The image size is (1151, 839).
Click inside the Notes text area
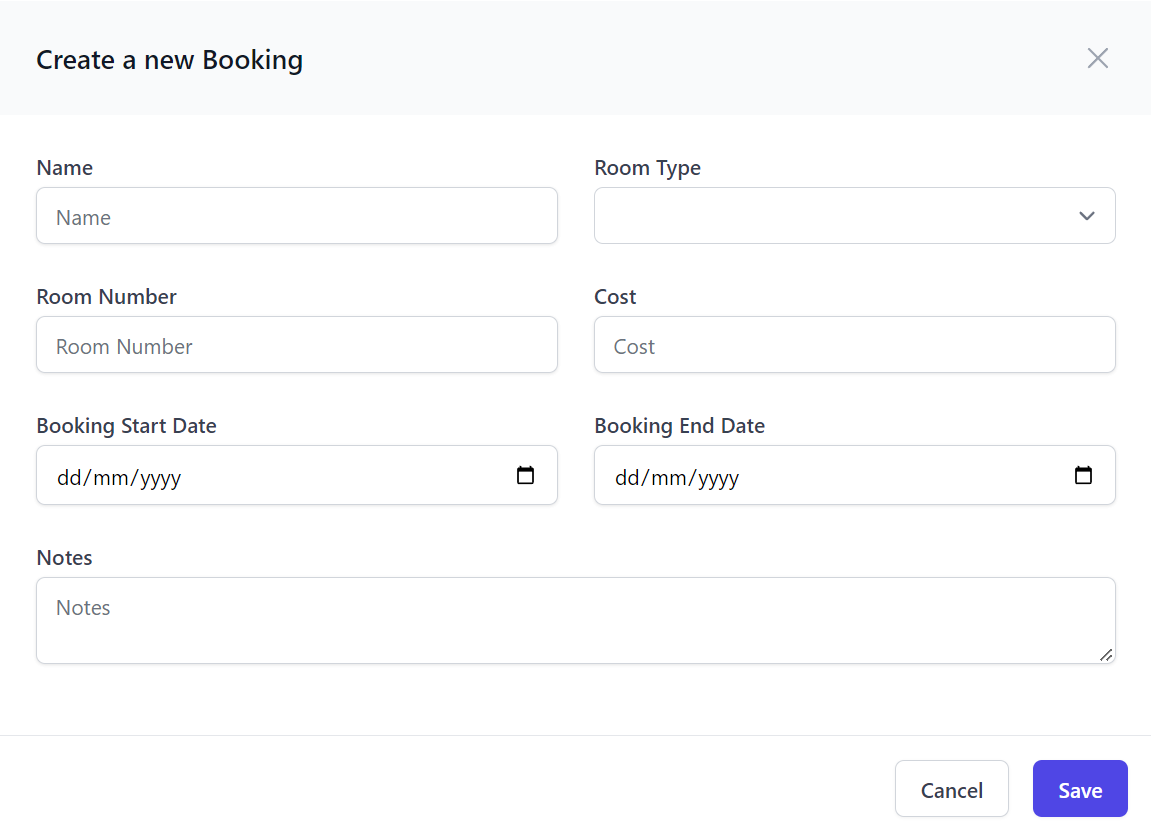click(x=575, y=620)
